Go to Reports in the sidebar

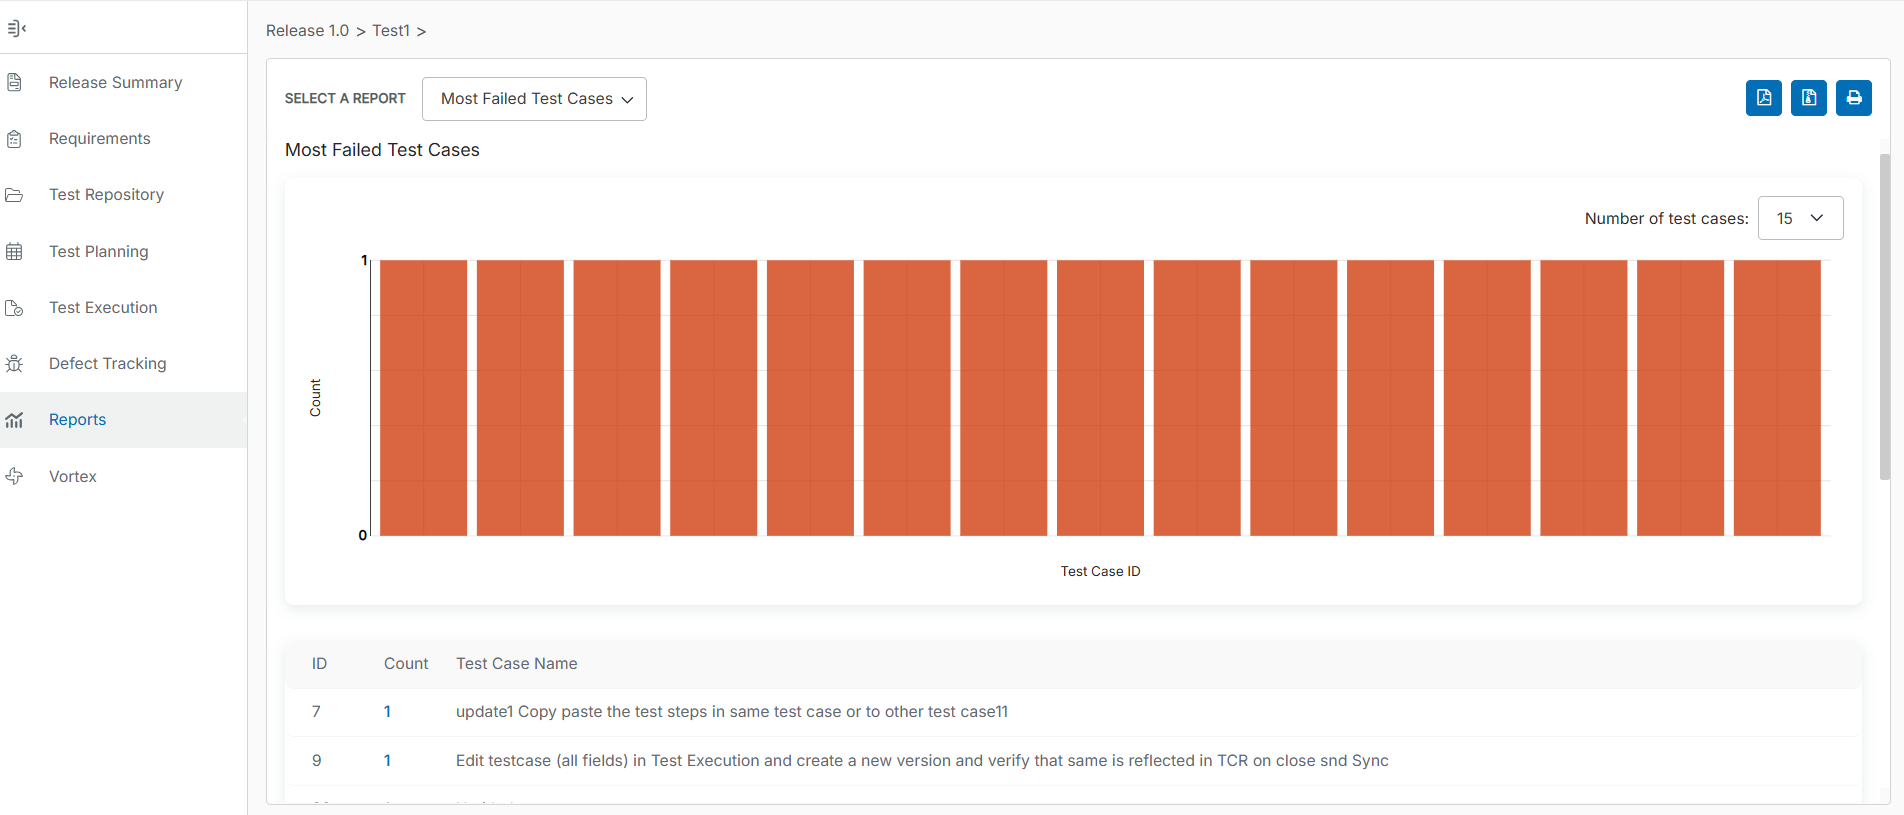[77, 420]
